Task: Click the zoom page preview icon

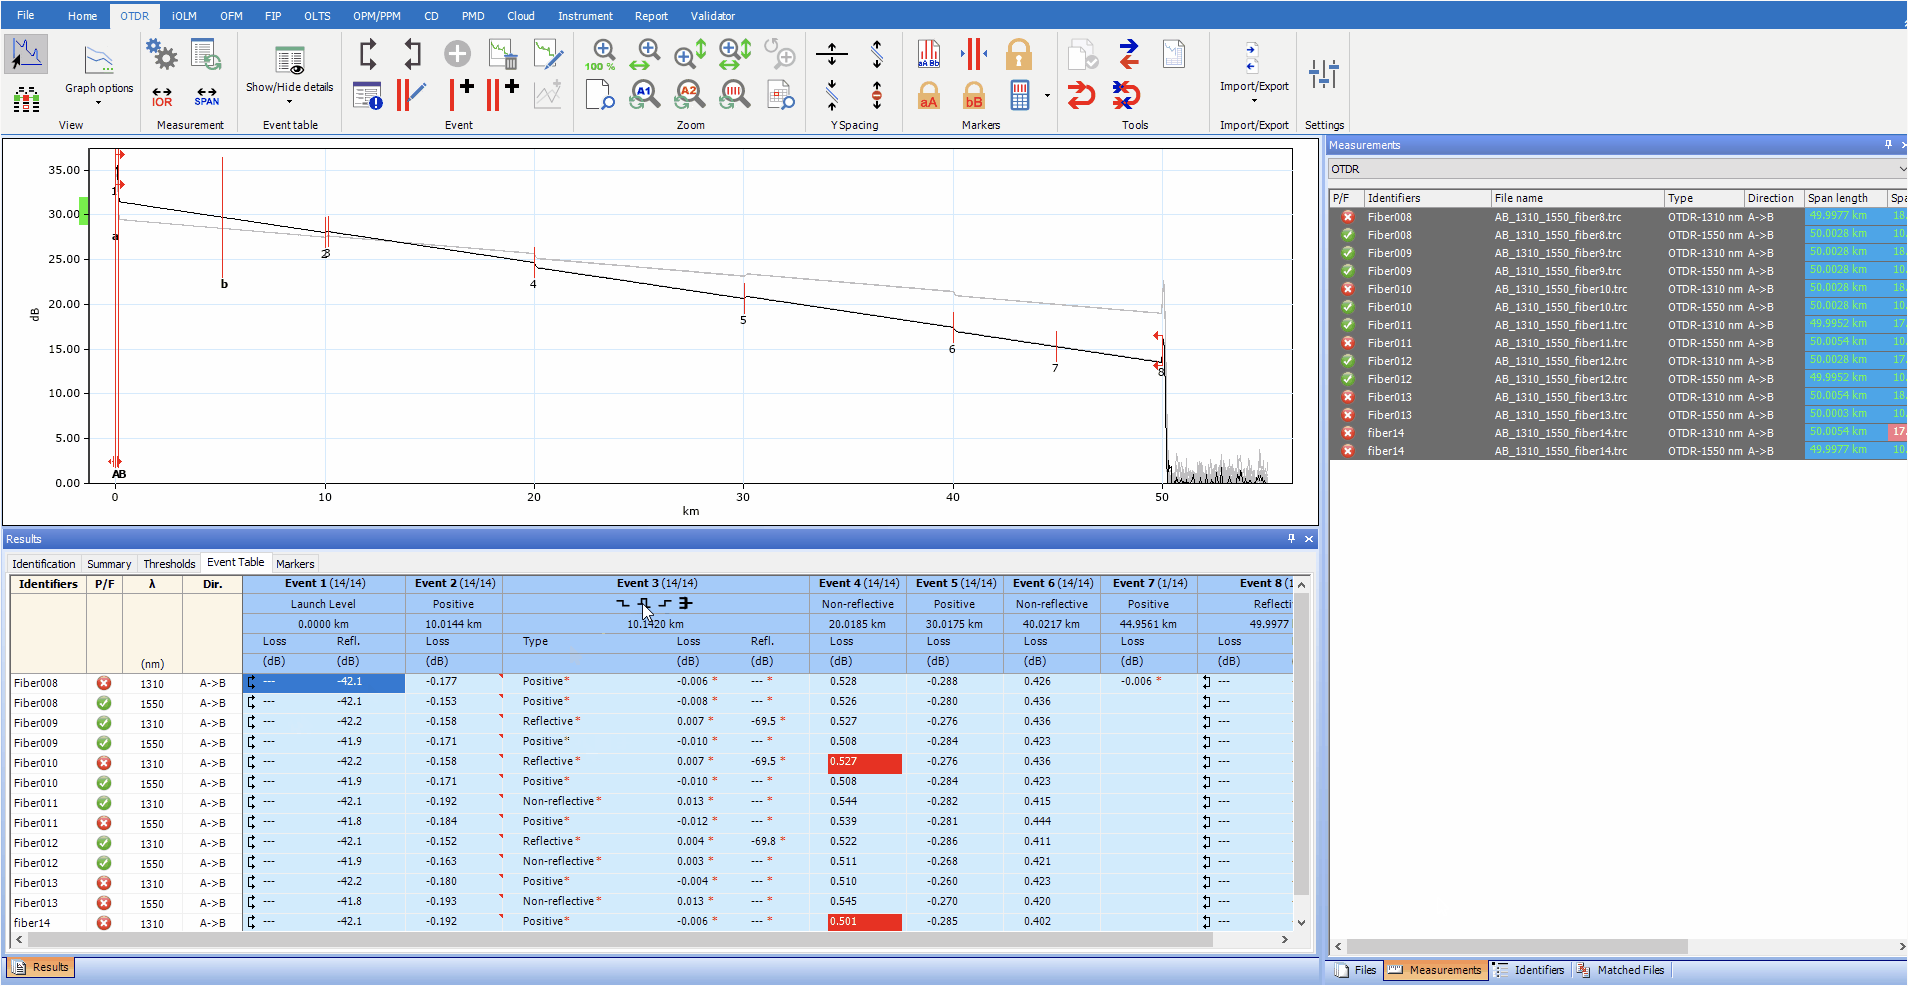Action: (600, 95)
